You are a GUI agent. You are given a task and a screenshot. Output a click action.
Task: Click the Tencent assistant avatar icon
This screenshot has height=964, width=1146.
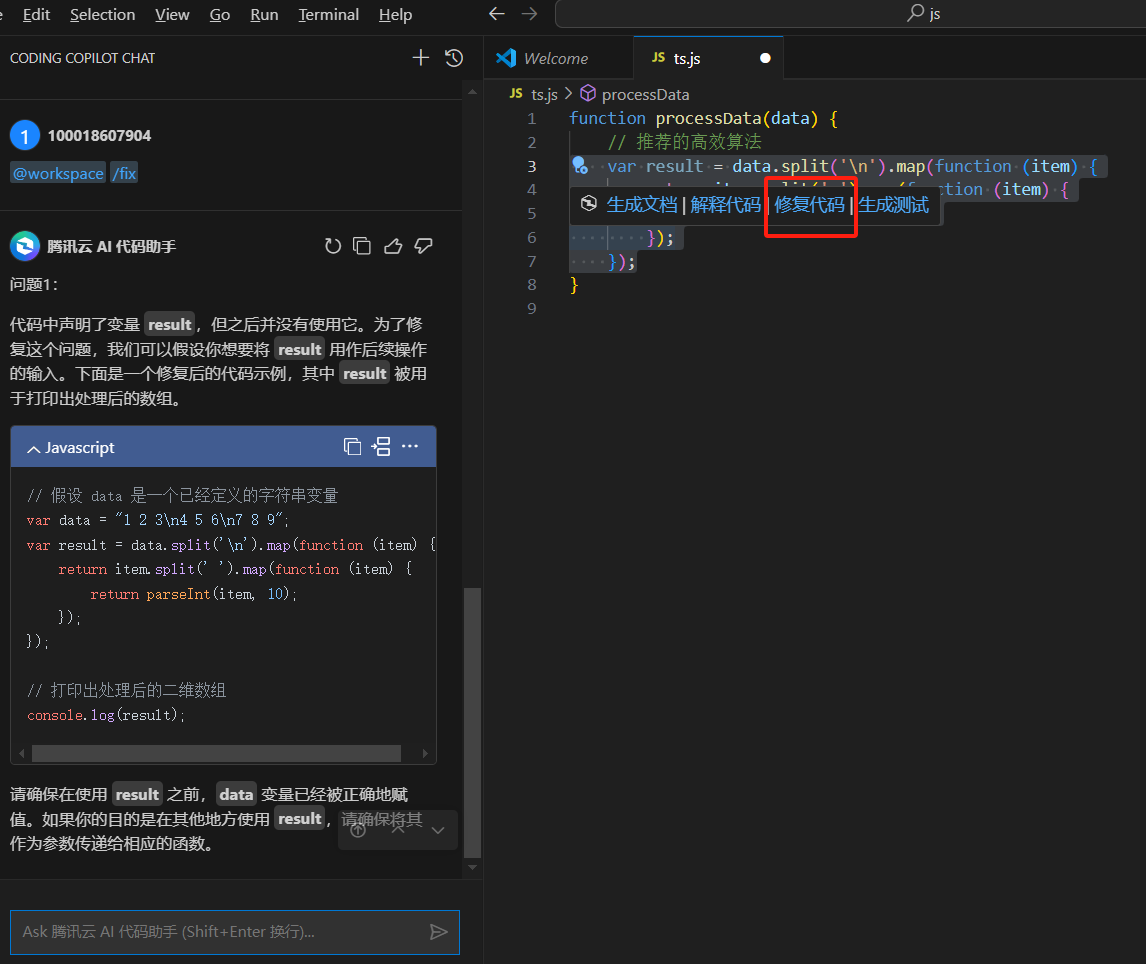(x=25, y=246)
